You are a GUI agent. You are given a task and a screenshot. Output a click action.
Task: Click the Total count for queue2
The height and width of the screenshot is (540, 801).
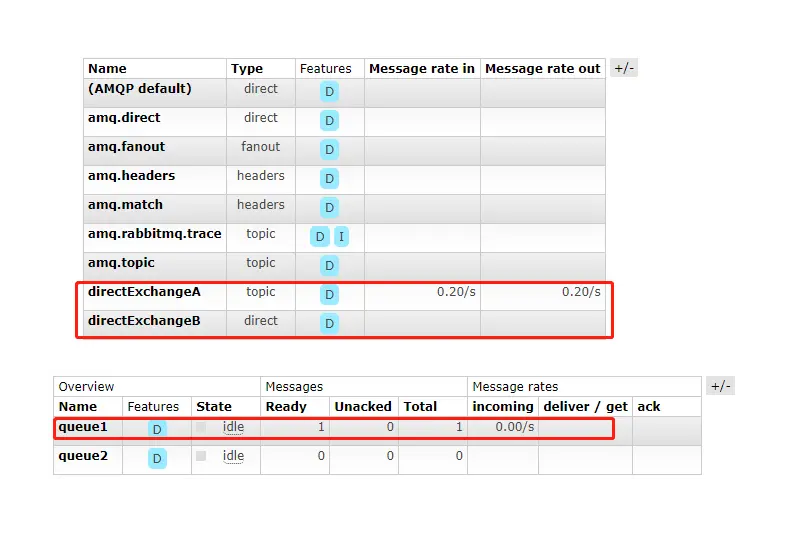point(459,456)
